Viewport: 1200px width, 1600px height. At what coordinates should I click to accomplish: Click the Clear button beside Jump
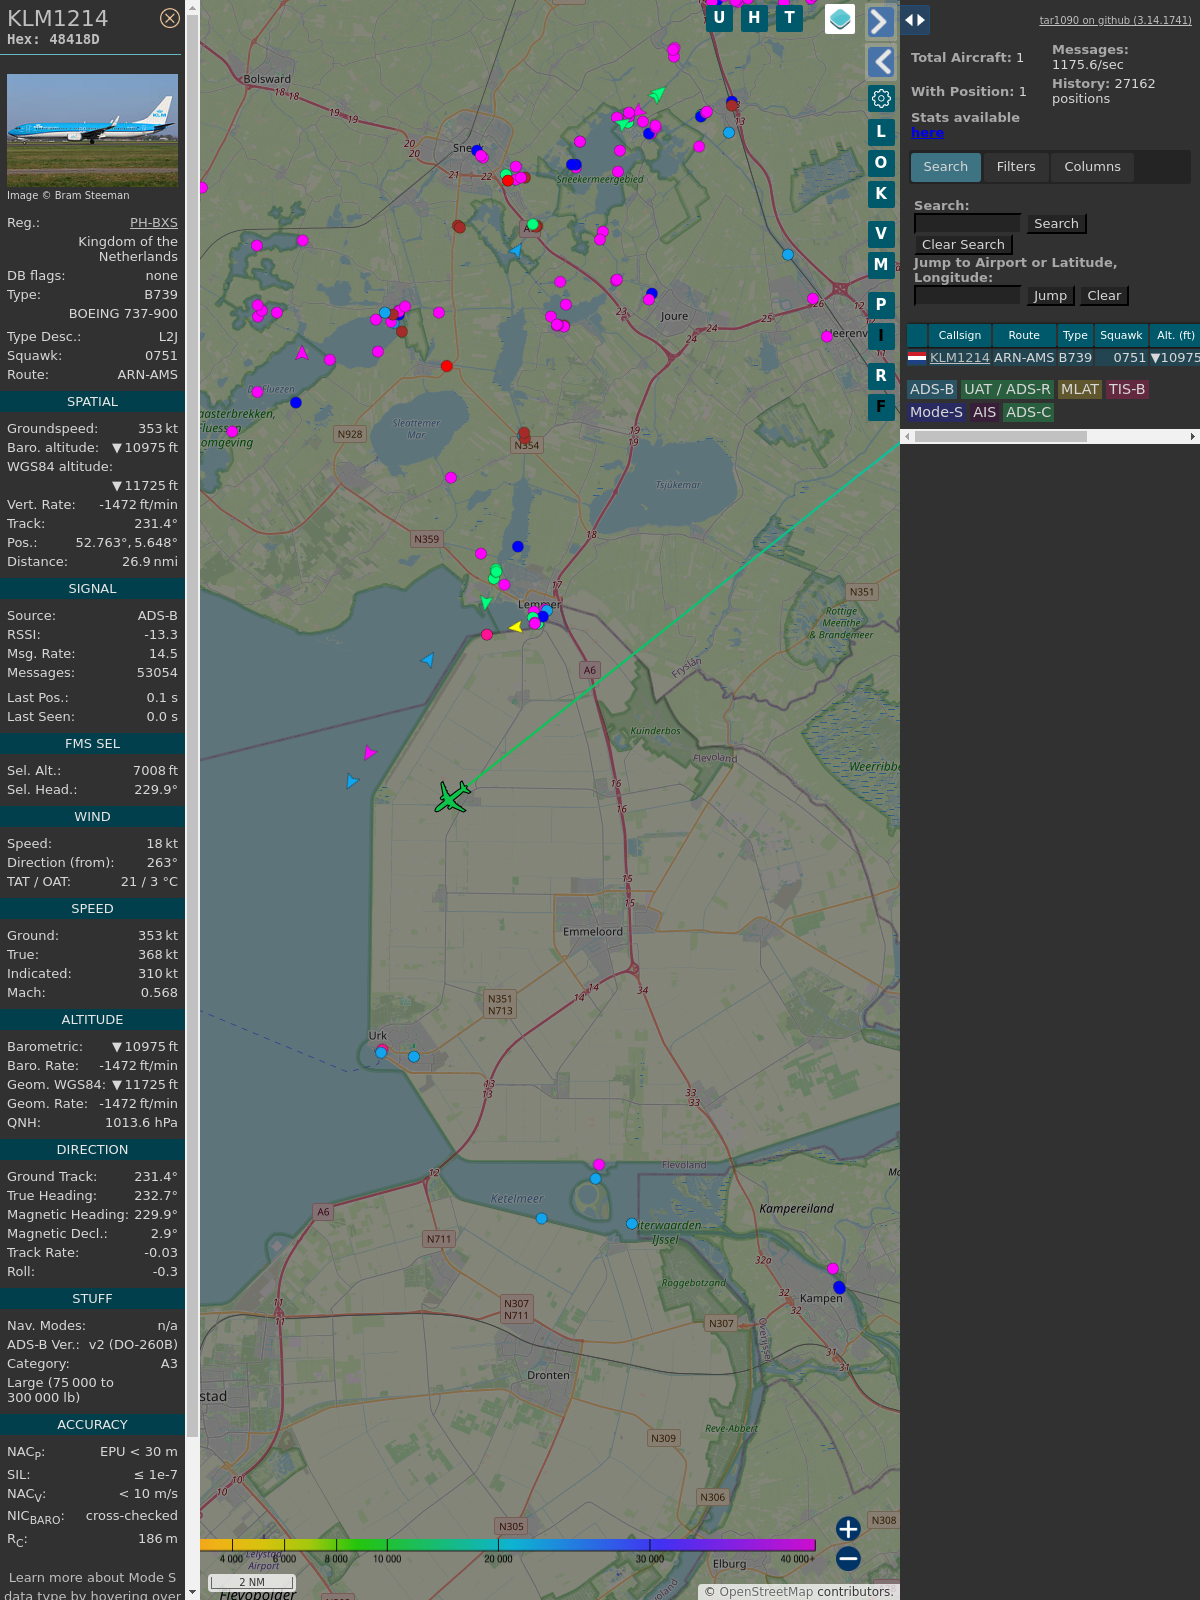1104,296
